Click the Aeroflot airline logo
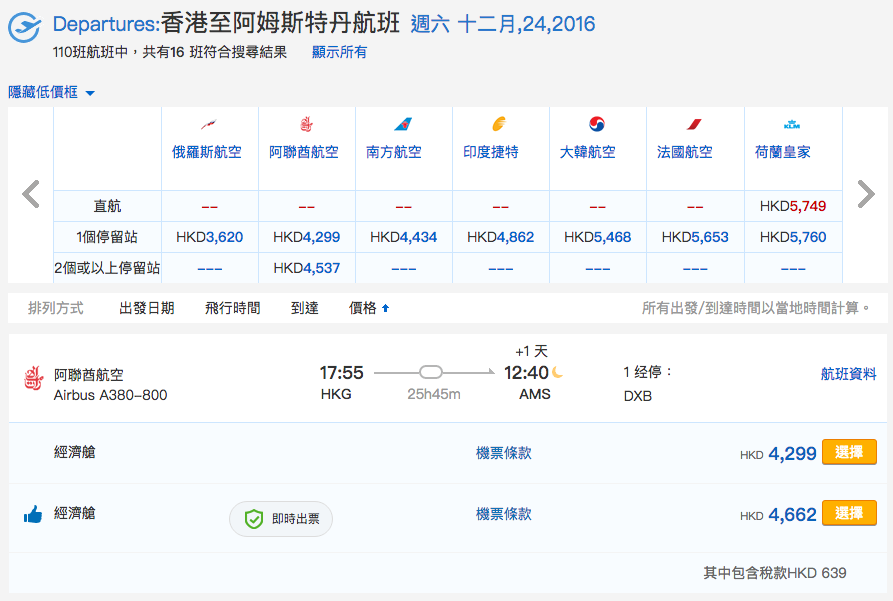 208,124
